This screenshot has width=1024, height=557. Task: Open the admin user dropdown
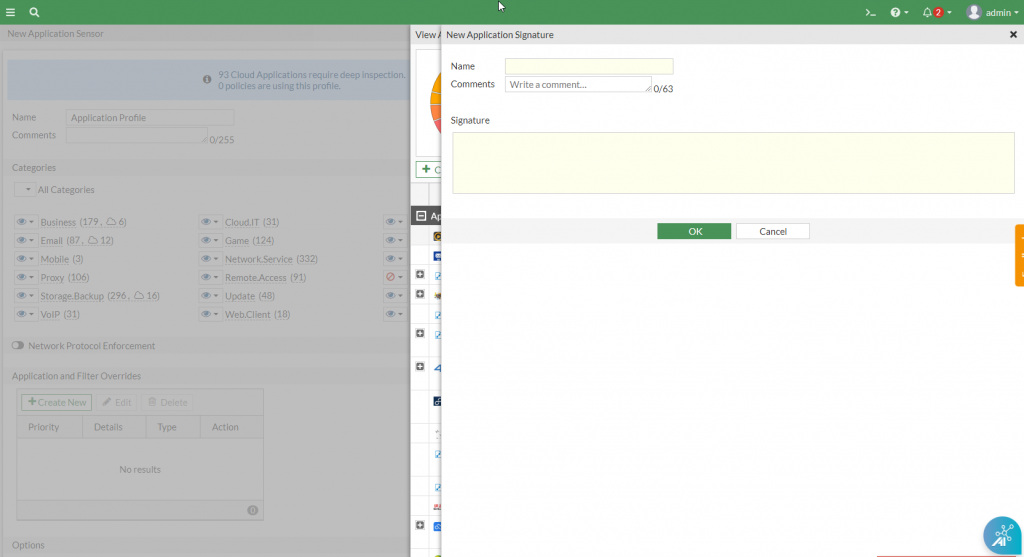[988, 12]
